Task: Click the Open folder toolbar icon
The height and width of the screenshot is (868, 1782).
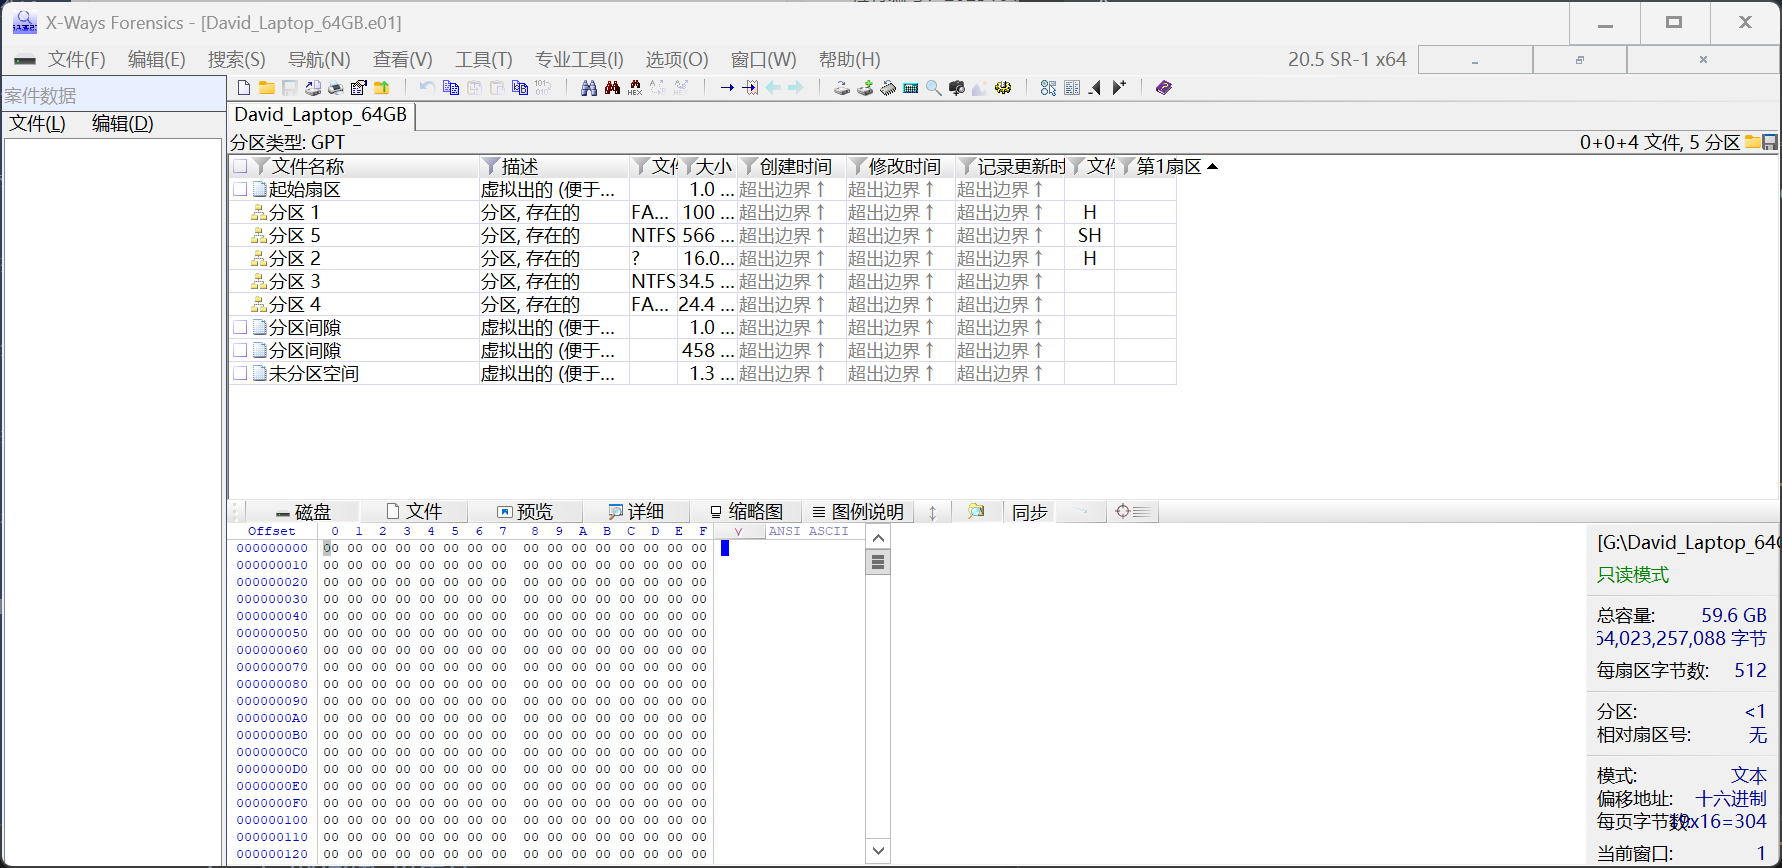Action: pos(267,88)
